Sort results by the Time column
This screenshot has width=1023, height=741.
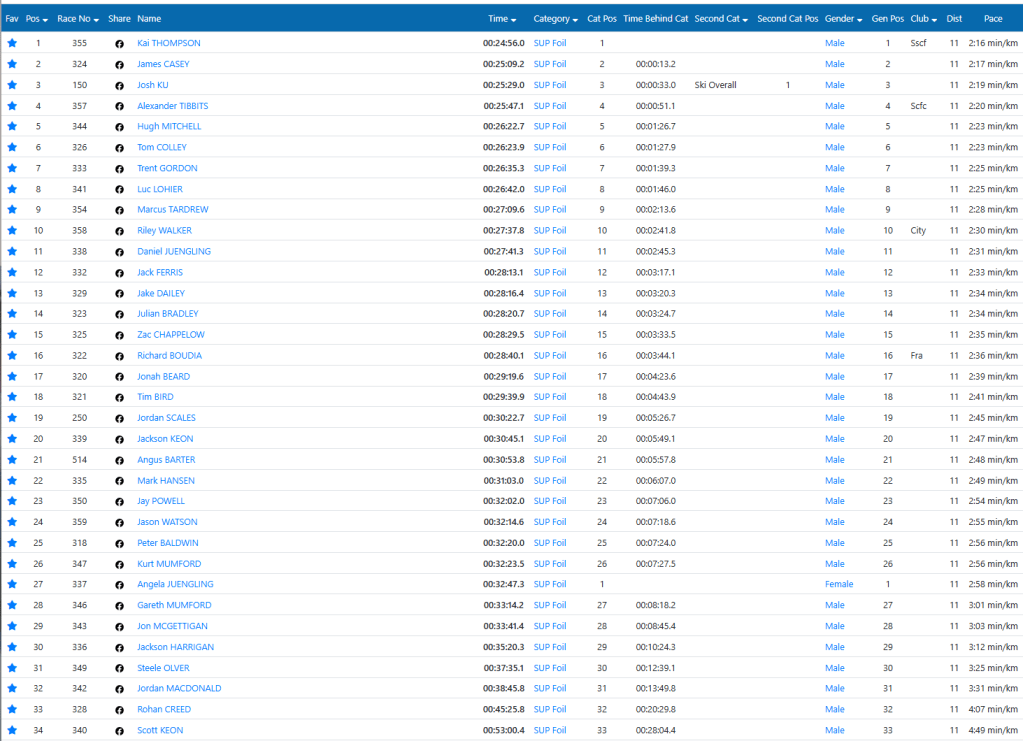pos(501,19)
